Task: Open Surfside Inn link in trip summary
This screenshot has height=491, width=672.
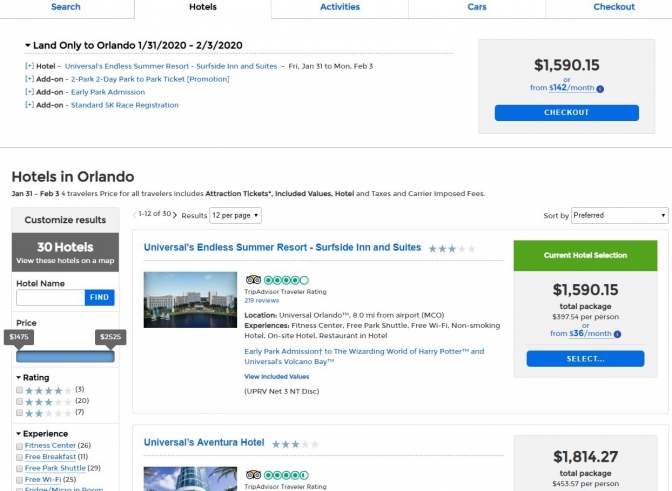Action: point(171,66)
